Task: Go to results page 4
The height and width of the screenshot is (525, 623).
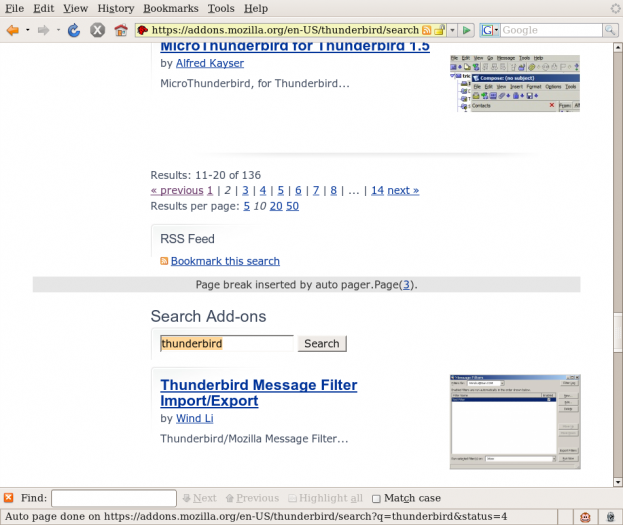Action: pos(263,190)
